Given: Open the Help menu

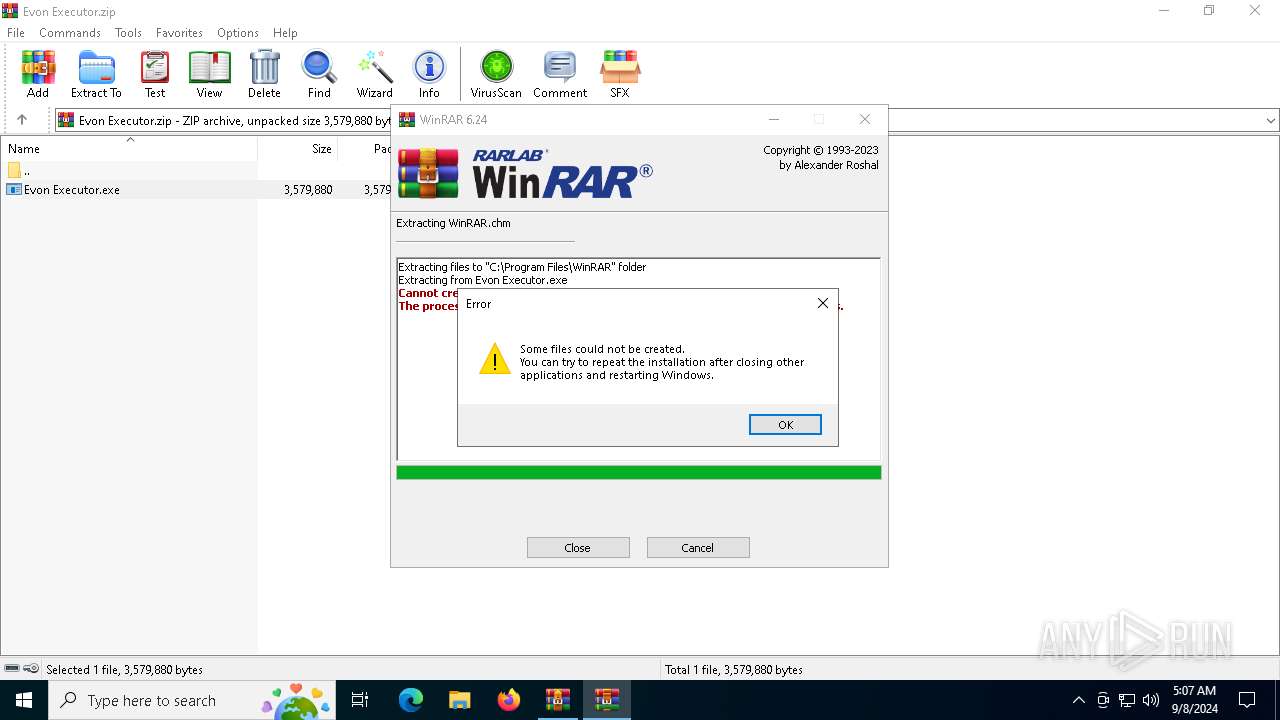Looking at the screenshot, I should click(x=285, y=33).
